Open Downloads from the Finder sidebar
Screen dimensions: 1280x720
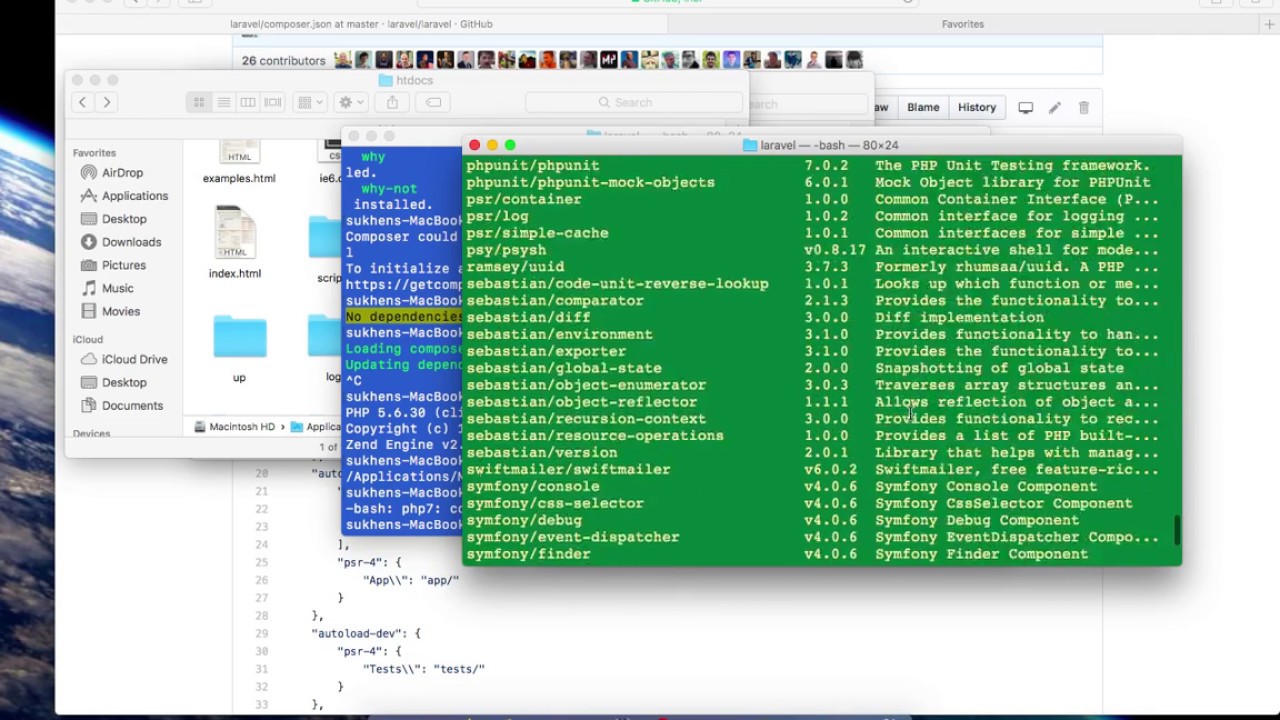click(131, 241)
